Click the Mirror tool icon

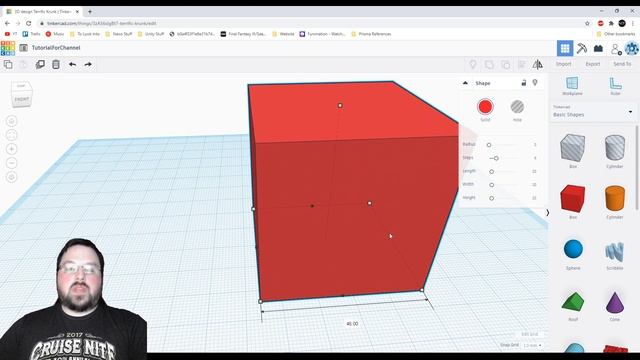(x=538, y=64)
